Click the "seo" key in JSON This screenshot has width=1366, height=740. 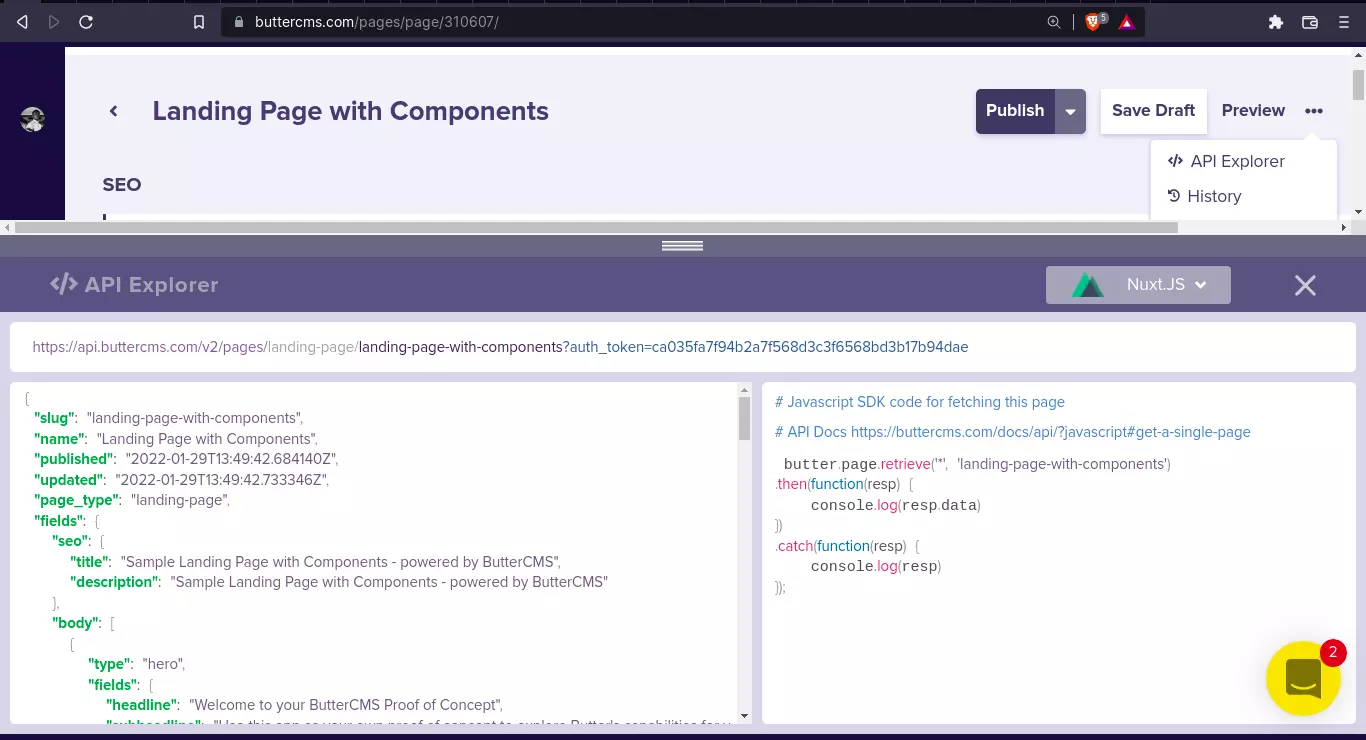(72, 541)
